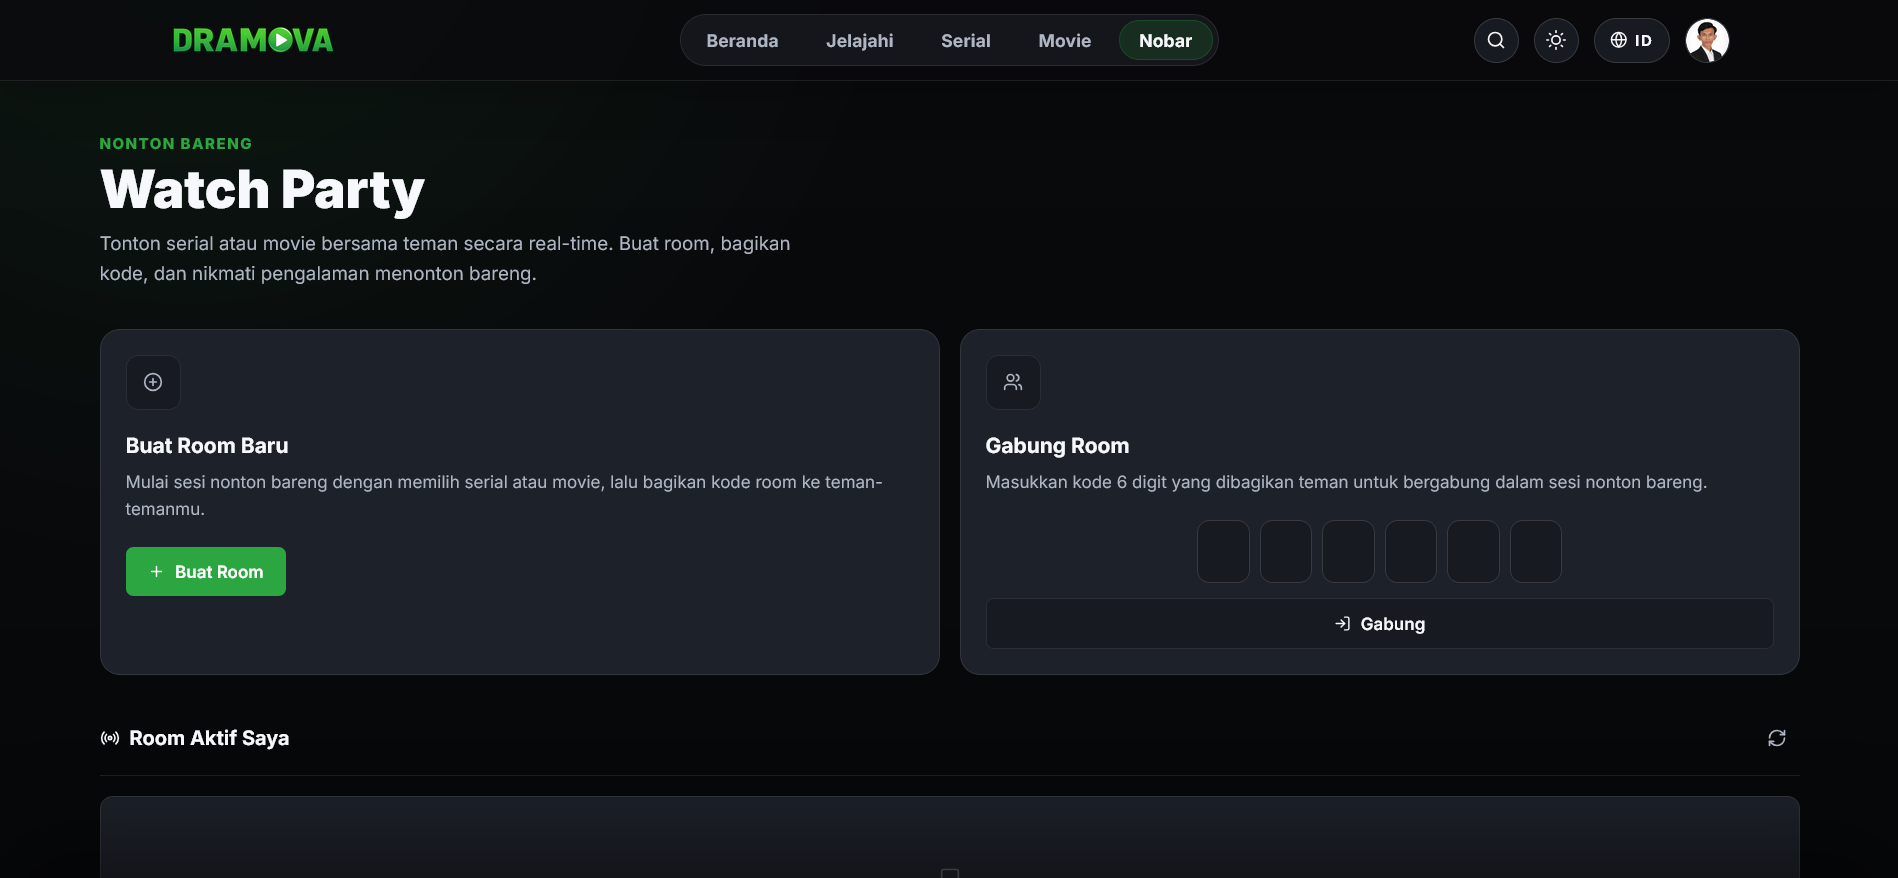
Task: Click the NONTON BARENG label
Action: pyautogui.click(x=176, y=144)
